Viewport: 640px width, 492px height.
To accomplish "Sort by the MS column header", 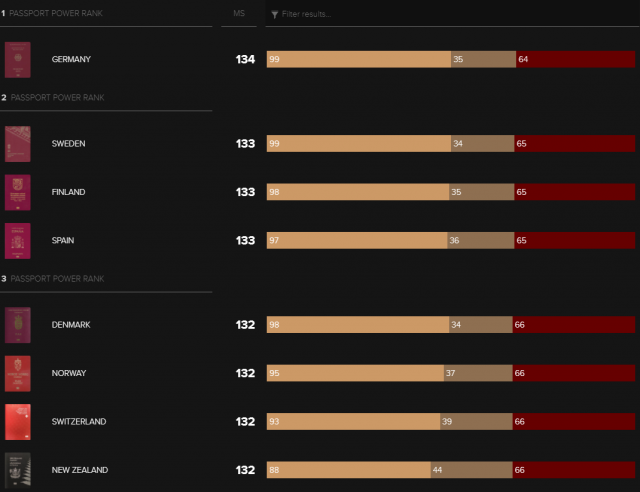I will point(238,14).
